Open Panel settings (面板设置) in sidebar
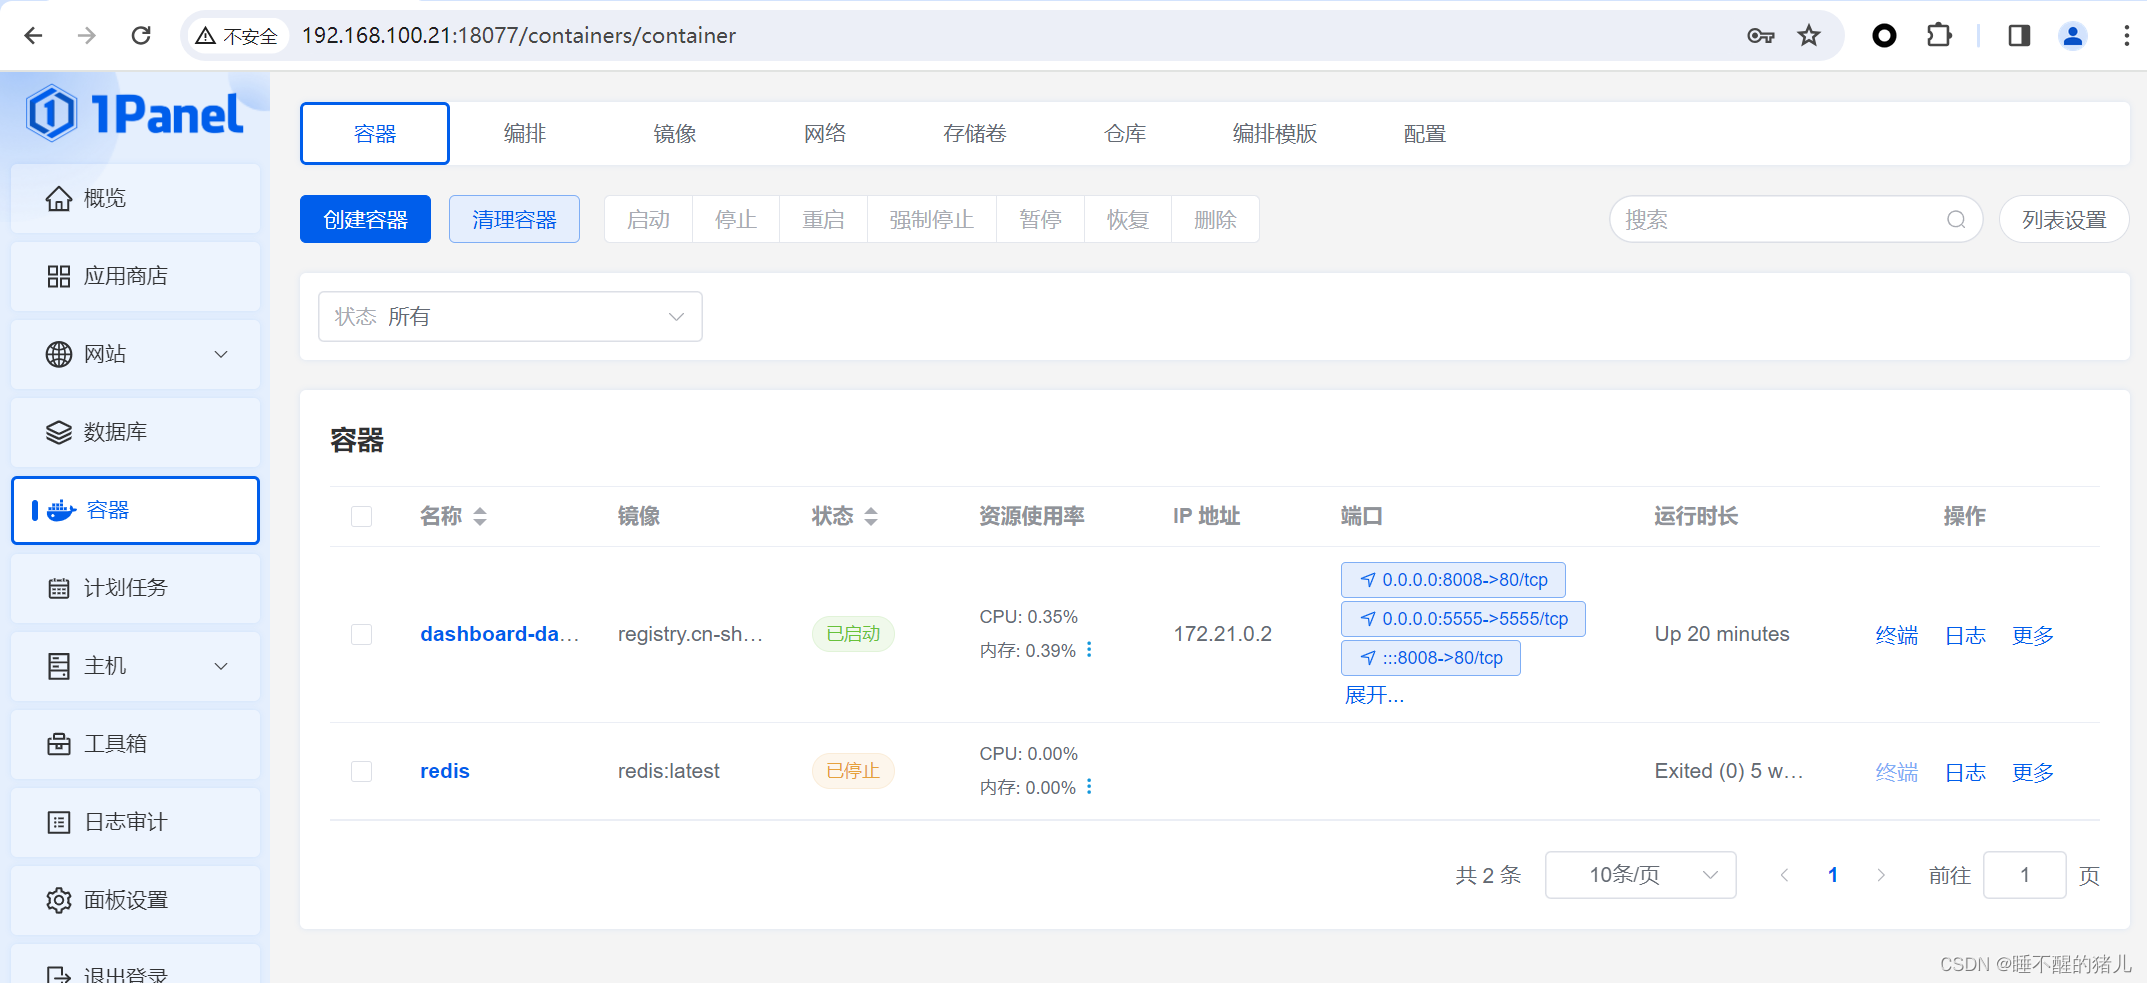This screenshot has height=983, width=2147. (135, 900)
